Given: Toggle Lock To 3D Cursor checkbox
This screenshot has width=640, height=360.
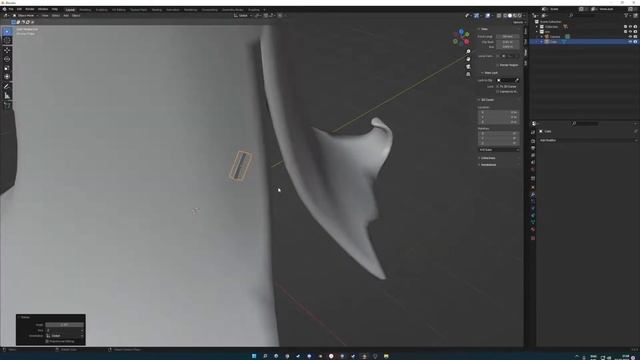Looking at the screenshot, I should pos(498,87).
